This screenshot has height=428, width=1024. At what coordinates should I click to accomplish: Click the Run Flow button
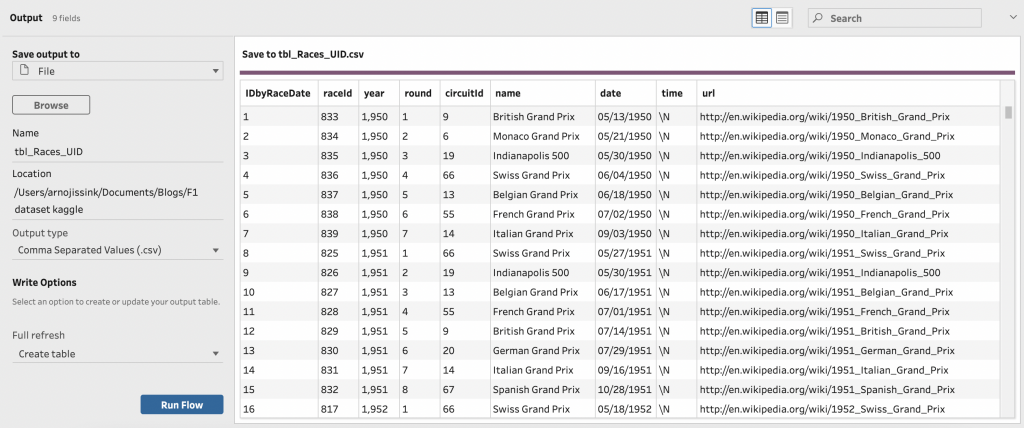[181, 405]
